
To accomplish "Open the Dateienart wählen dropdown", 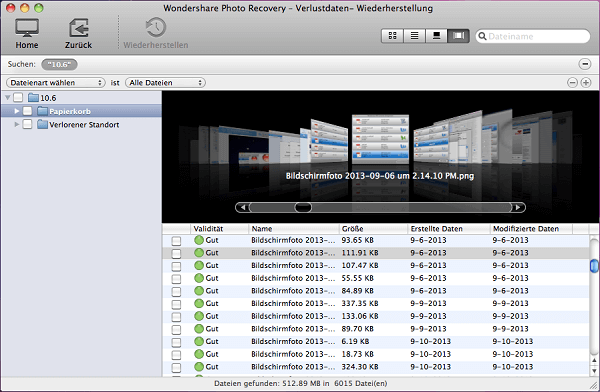I will 55,83.
